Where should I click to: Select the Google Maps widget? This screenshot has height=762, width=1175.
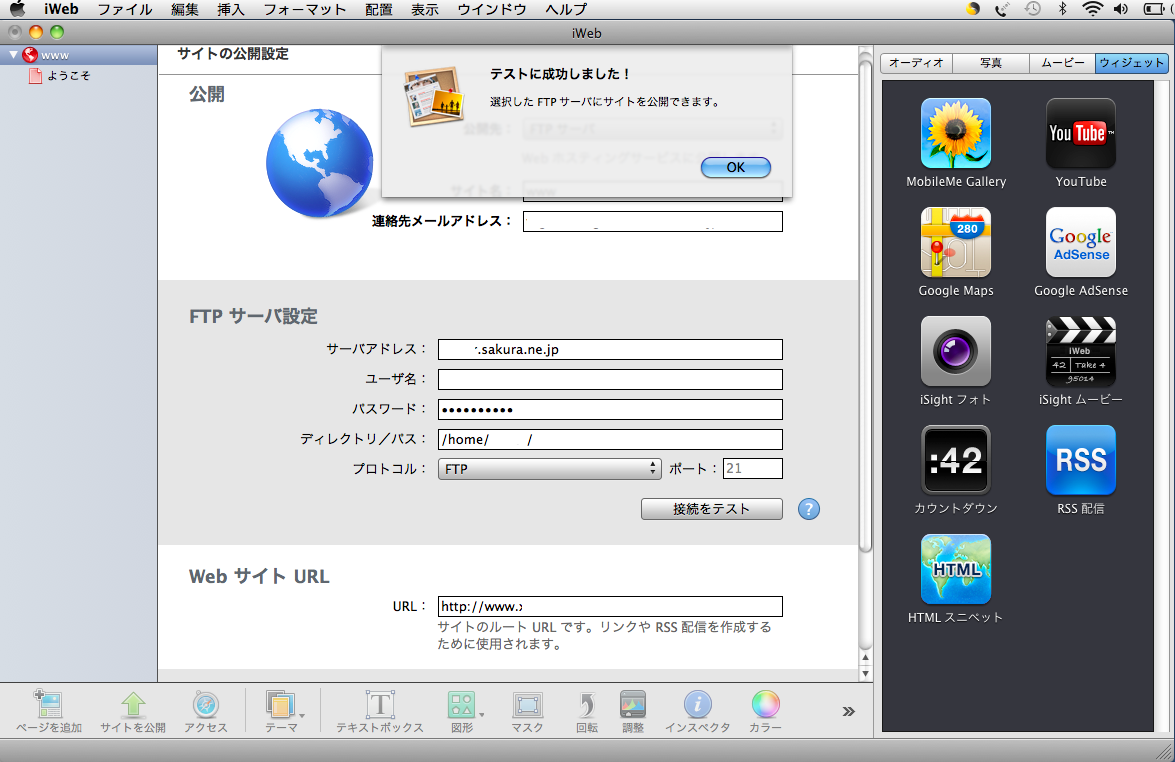click(955, 243)
